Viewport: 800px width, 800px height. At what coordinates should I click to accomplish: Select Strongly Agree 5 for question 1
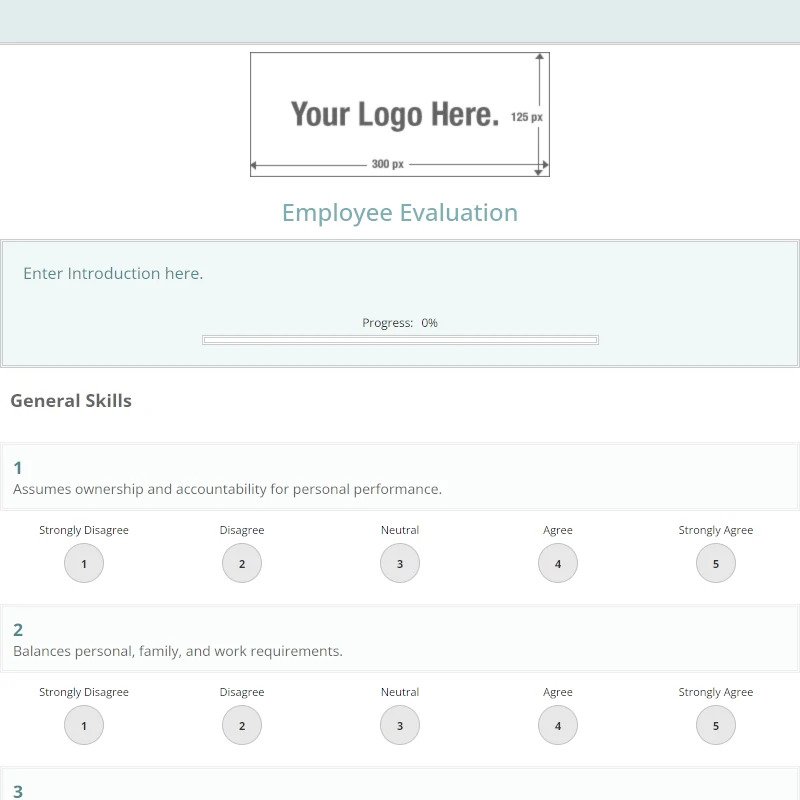tap(716, 564)
